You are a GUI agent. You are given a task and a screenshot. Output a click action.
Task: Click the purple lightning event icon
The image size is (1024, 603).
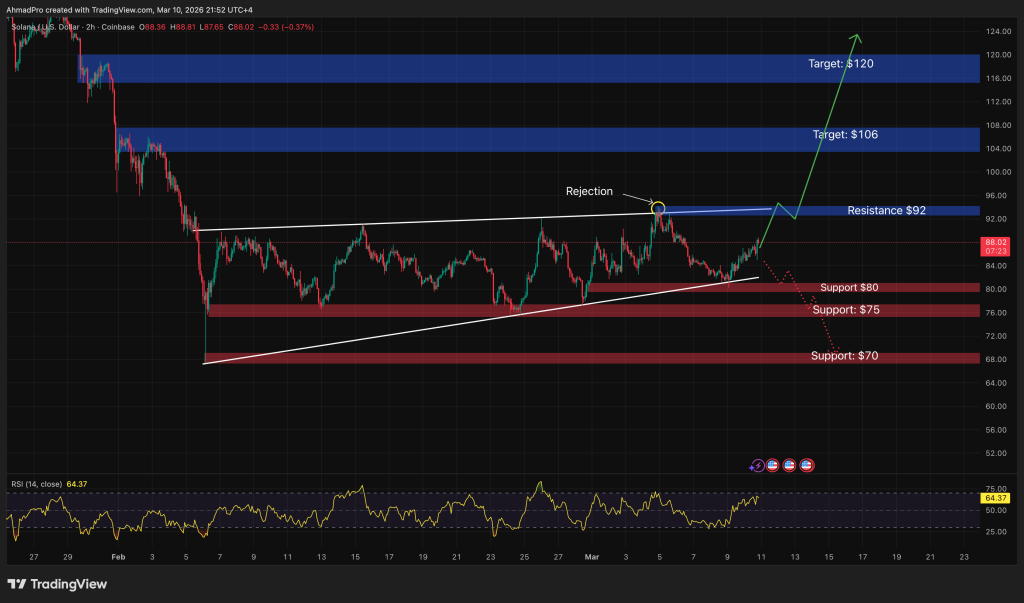pos(757,465)
